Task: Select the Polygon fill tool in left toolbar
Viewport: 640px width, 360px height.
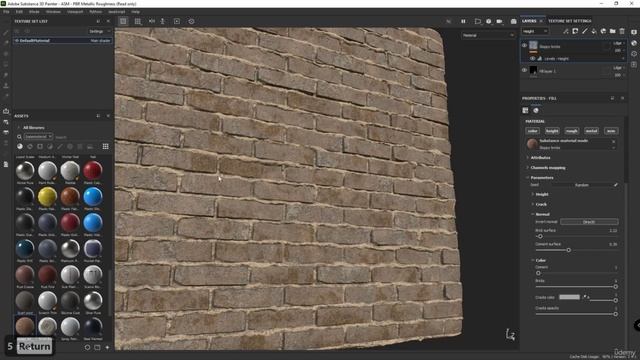Action: [6, 64]
